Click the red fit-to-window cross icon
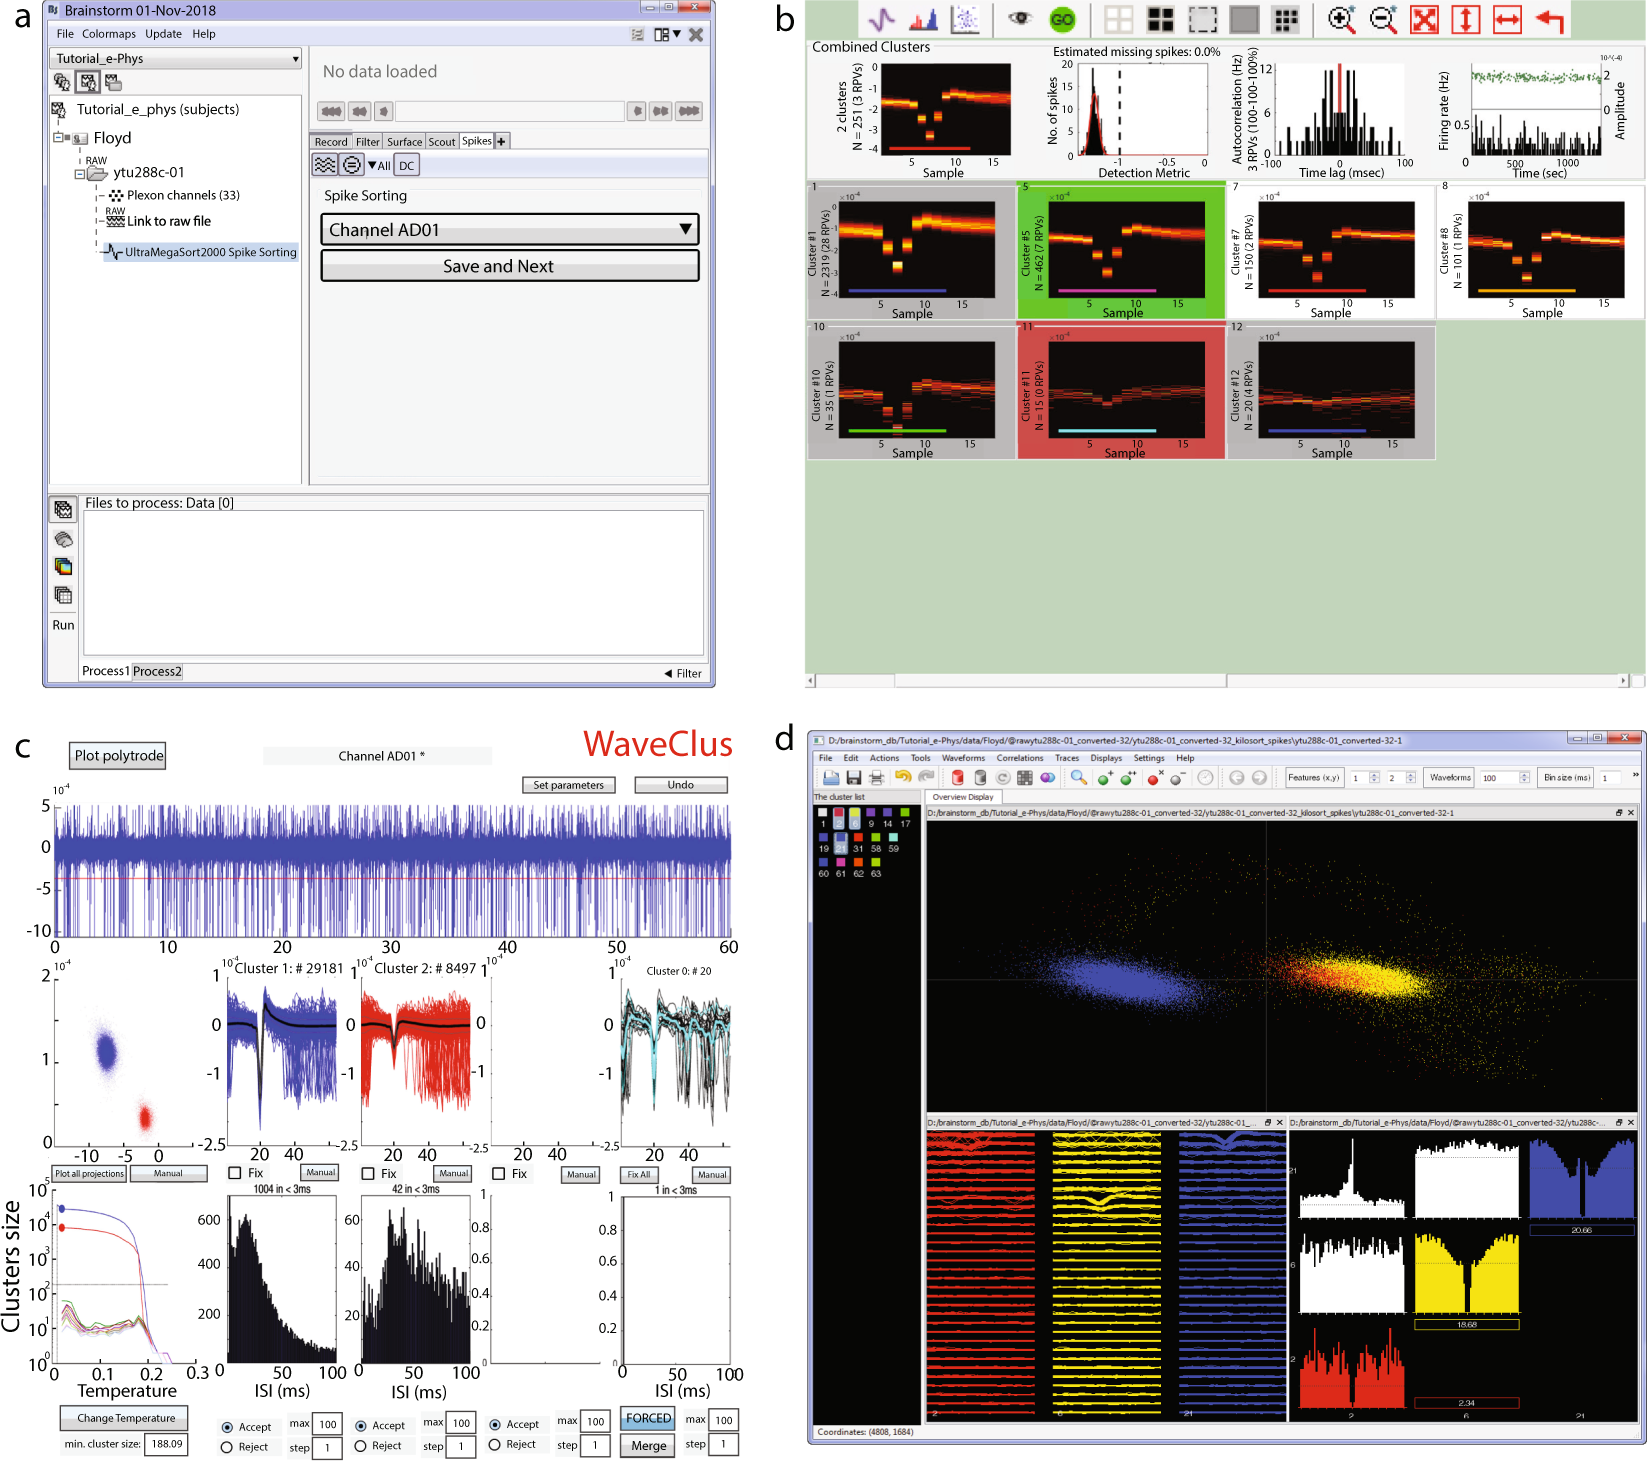1647x1461 pixels. (x=1424, y=20)
